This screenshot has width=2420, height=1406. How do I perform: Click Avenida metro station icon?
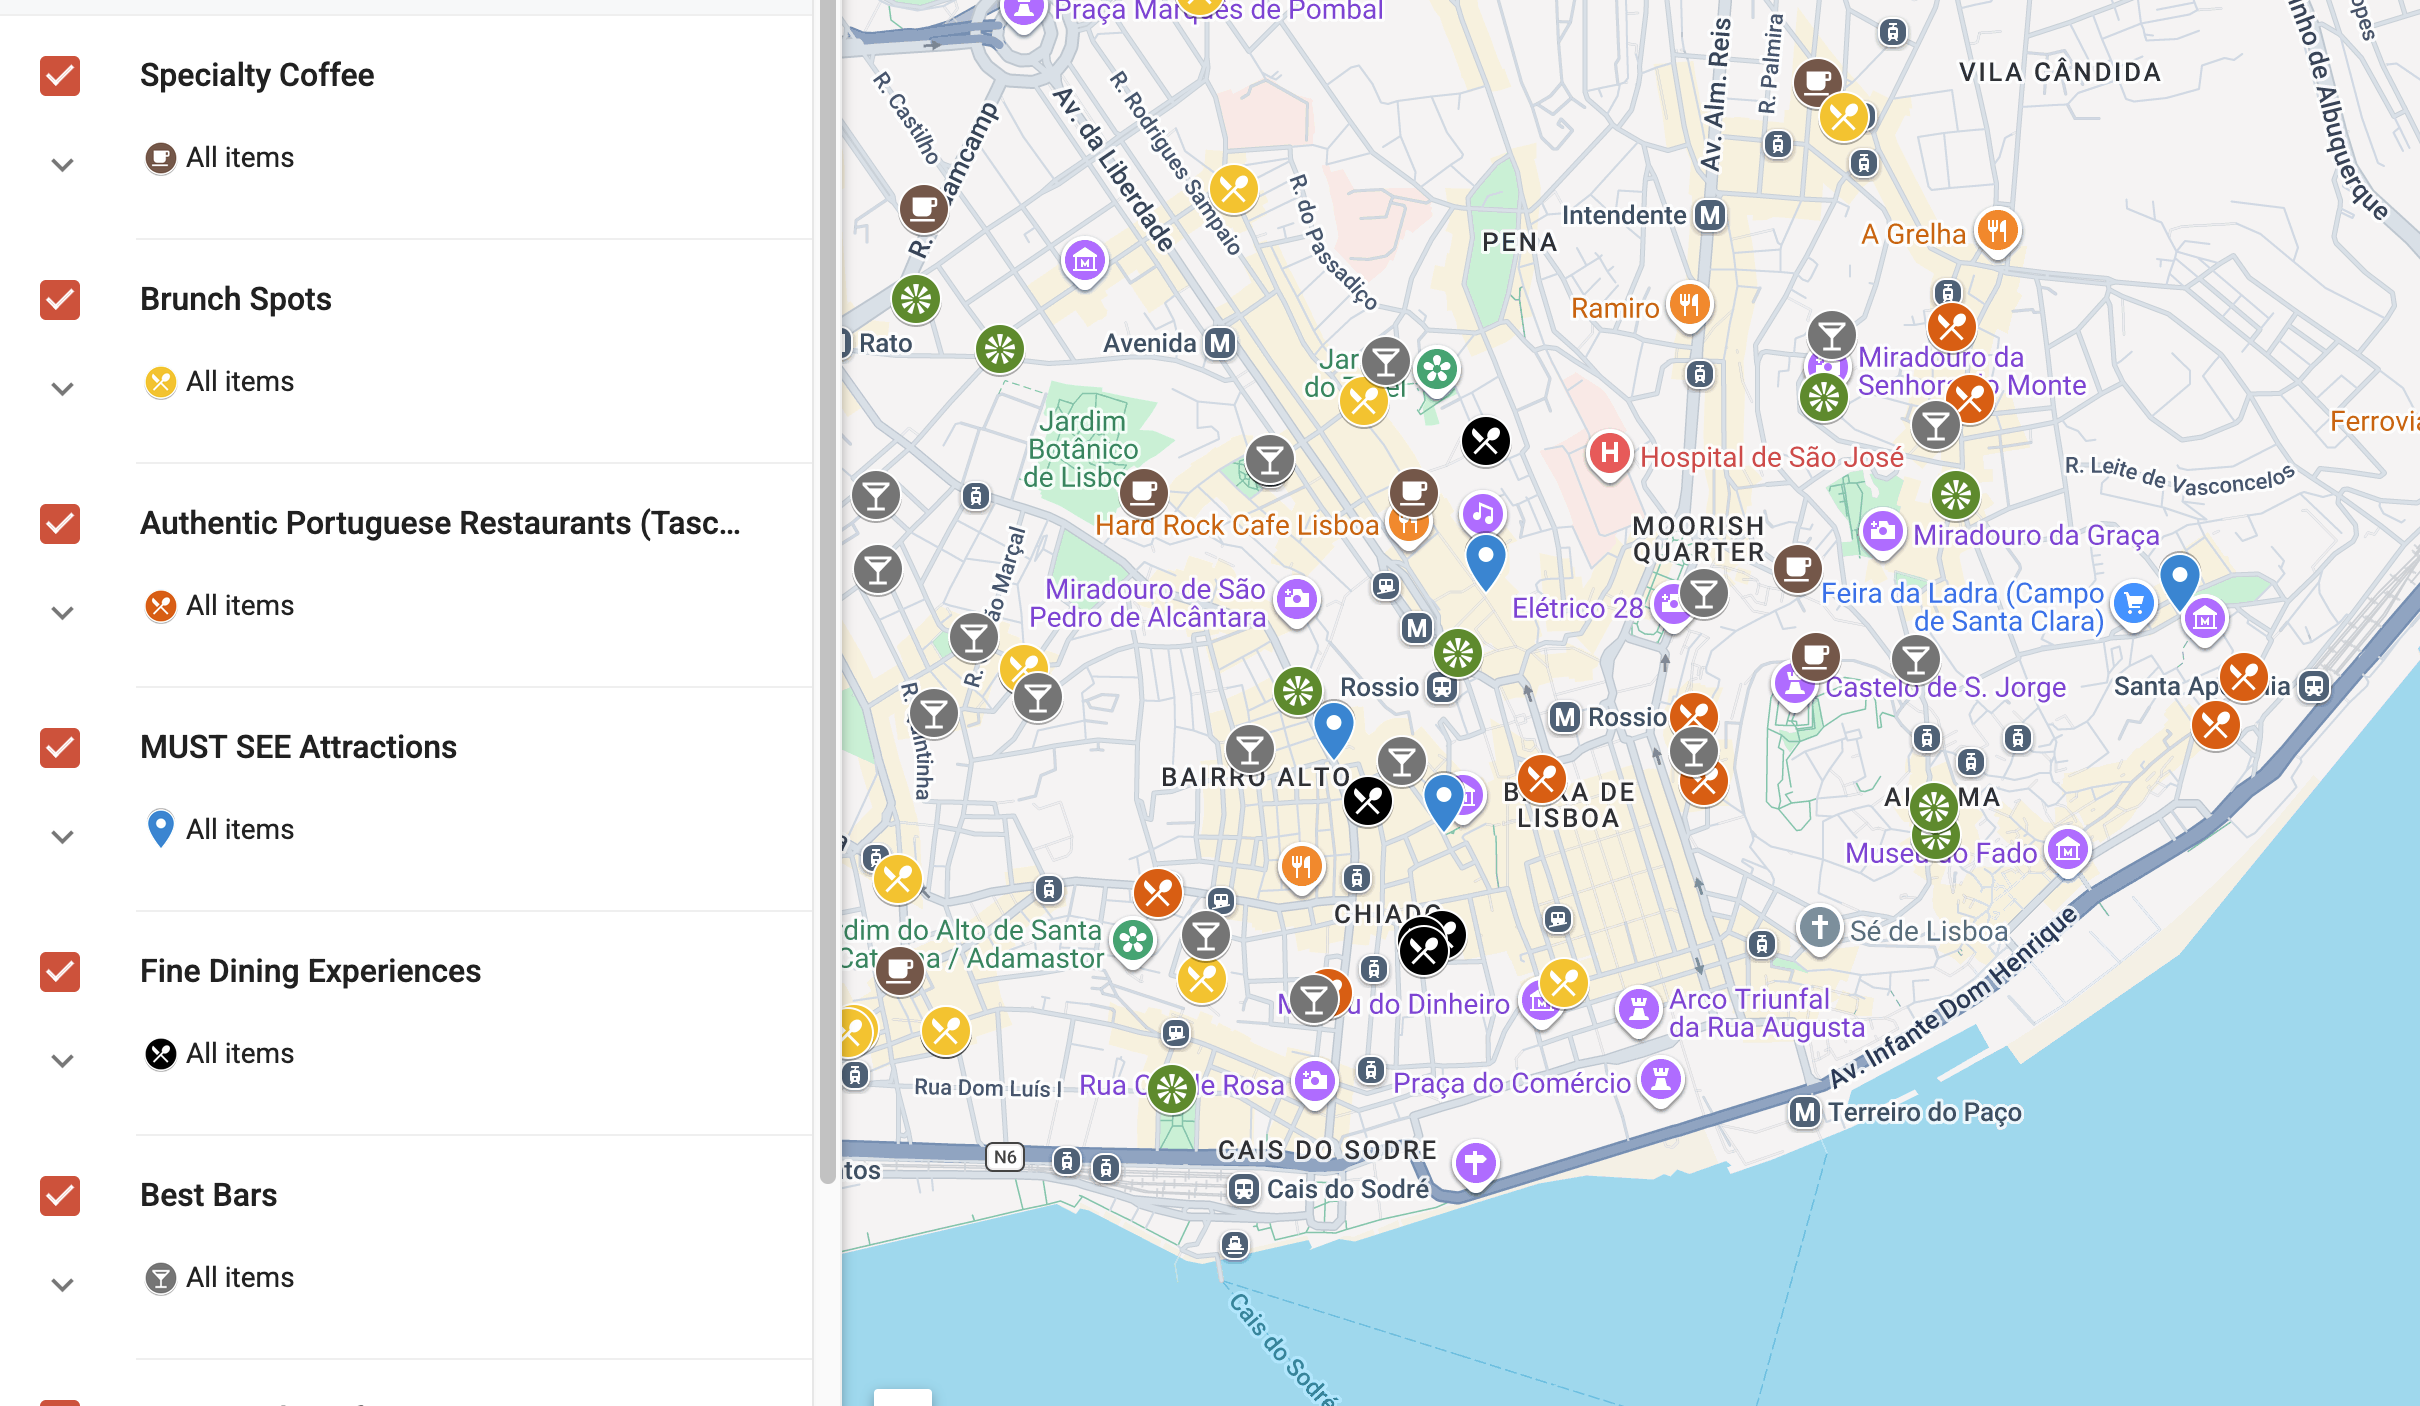[1220, 343]
